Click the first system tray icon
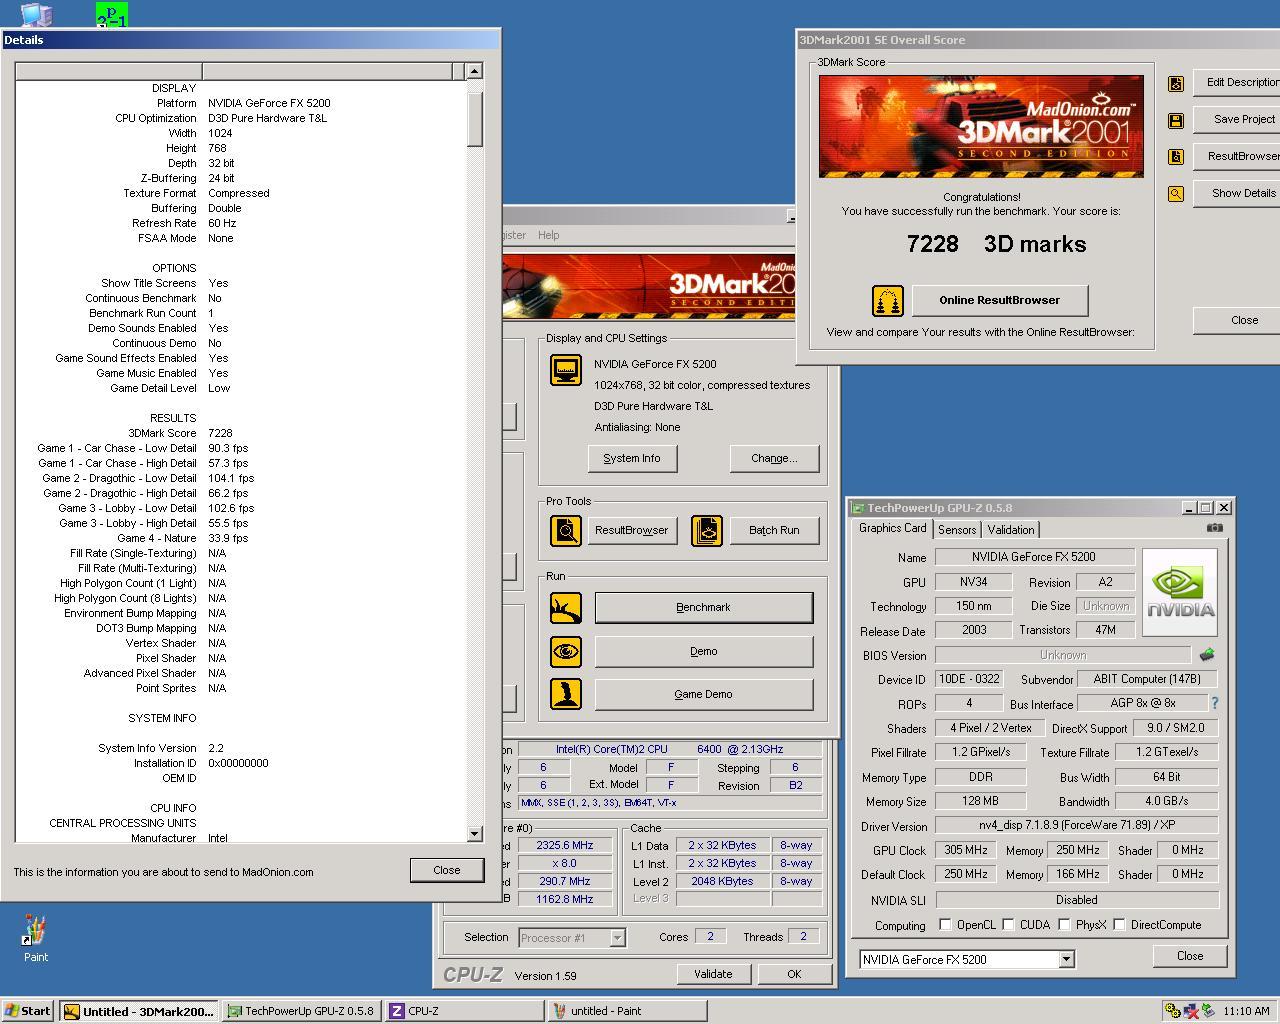This screenshot has width=1280, height=1024. (x=1173, y=1011)
